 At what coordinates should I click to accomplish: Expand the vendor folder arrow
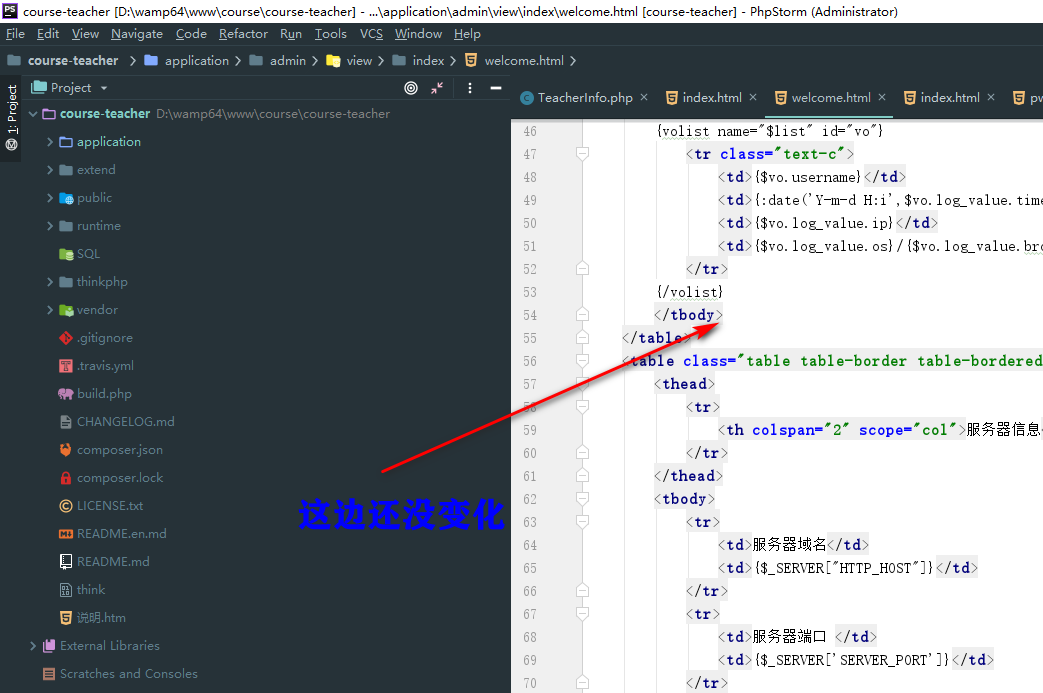(x=50, y=310)
